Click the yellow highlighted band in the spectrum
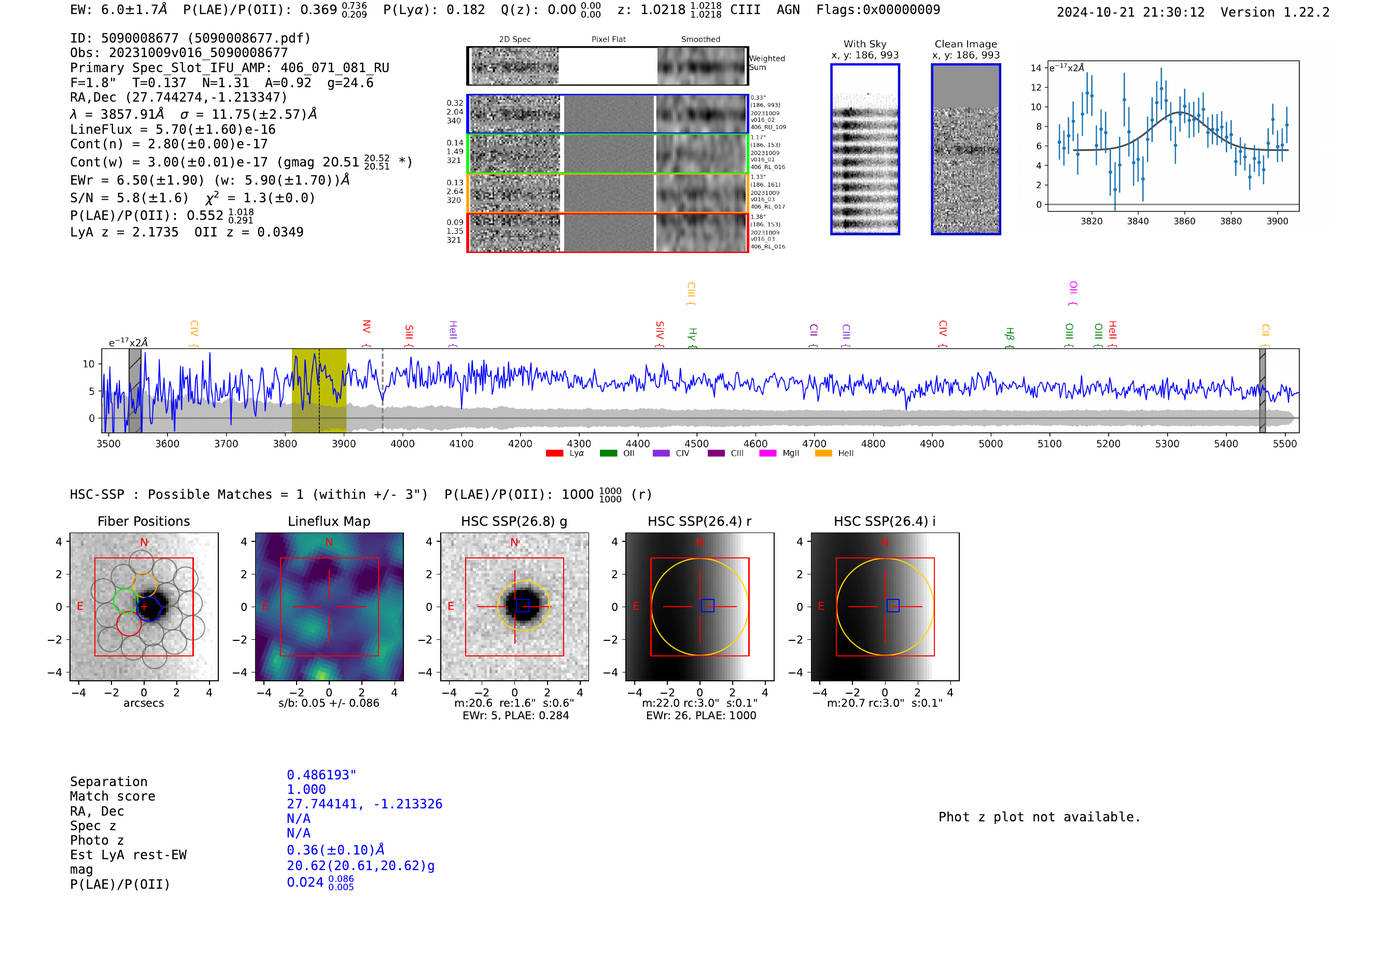This screenshot has height=953, width=1400. (x=319, y=391)
